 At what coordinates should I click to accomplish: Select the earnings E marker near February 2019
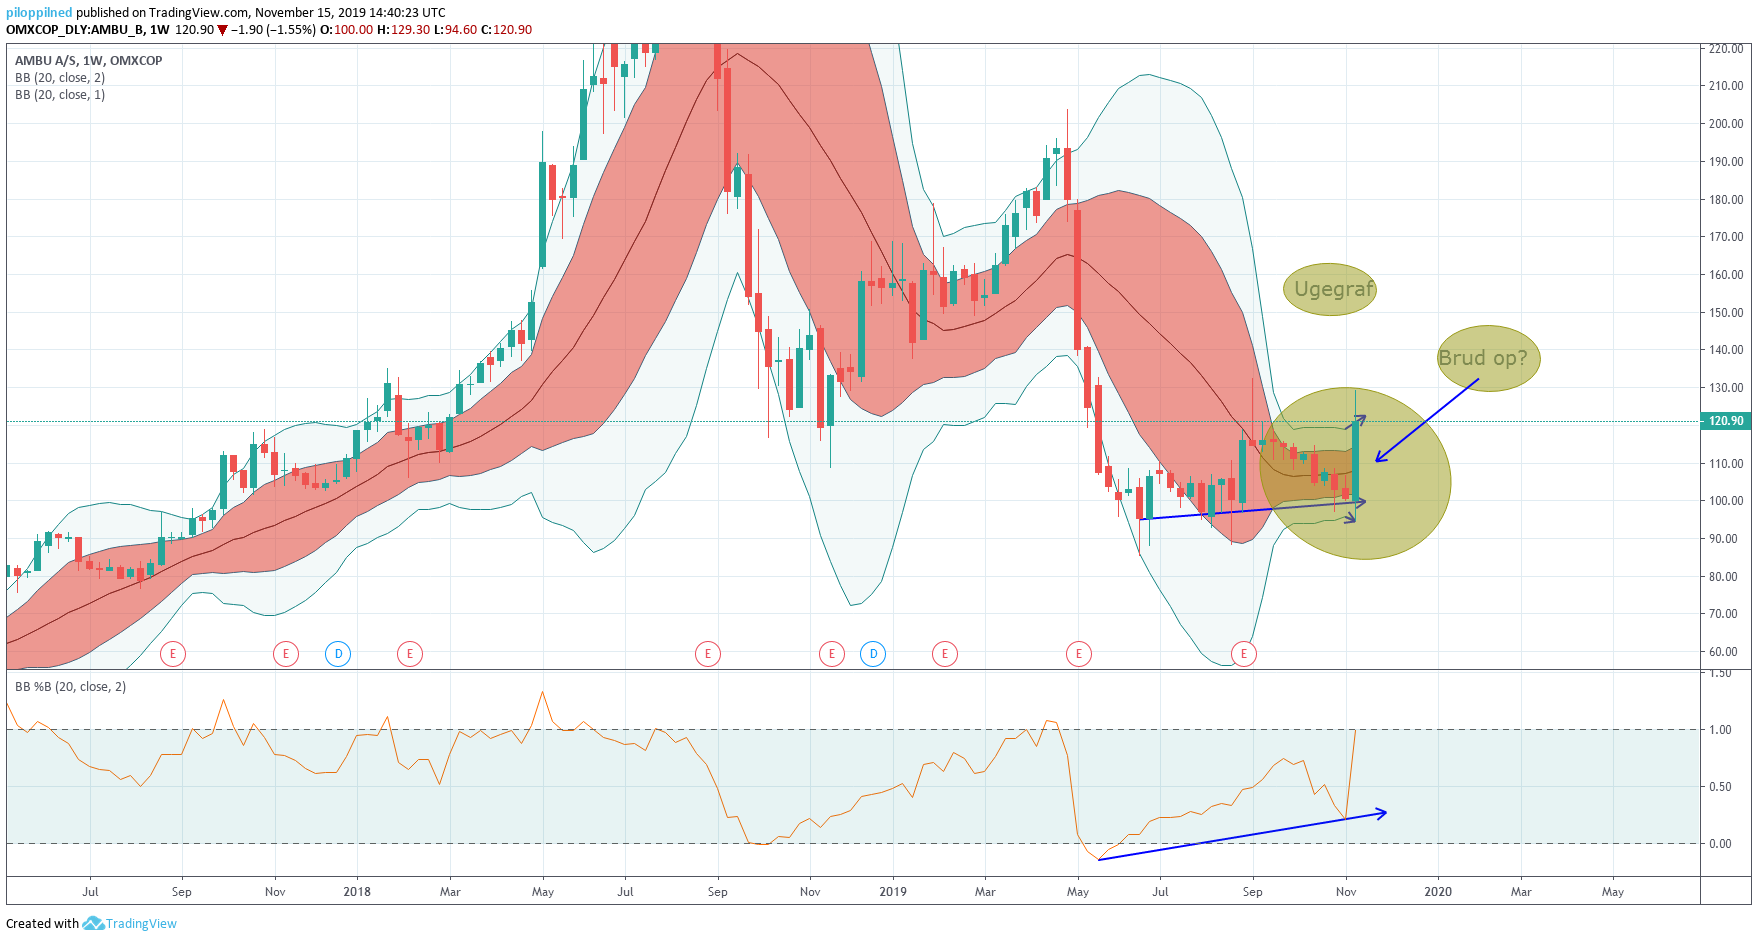pyautogui.click(x=945, y=654)
